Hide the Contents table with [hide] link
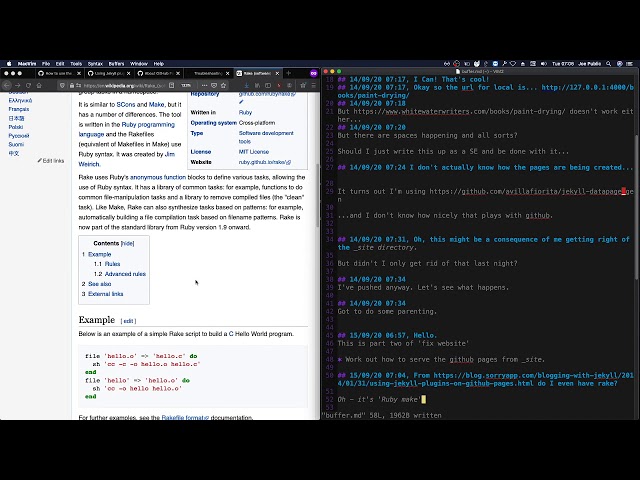Image resolution: width=640 pixels, height=480 pixels. (127, 243)
